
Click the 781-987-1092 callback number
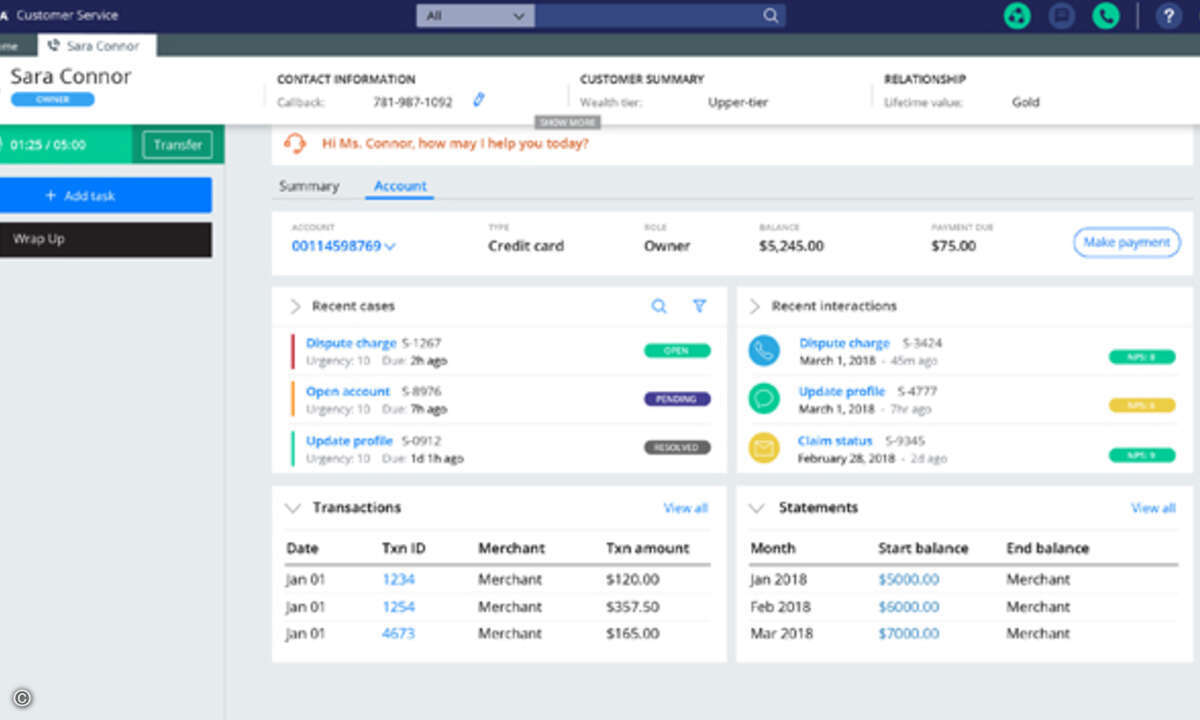pos(412,102)
